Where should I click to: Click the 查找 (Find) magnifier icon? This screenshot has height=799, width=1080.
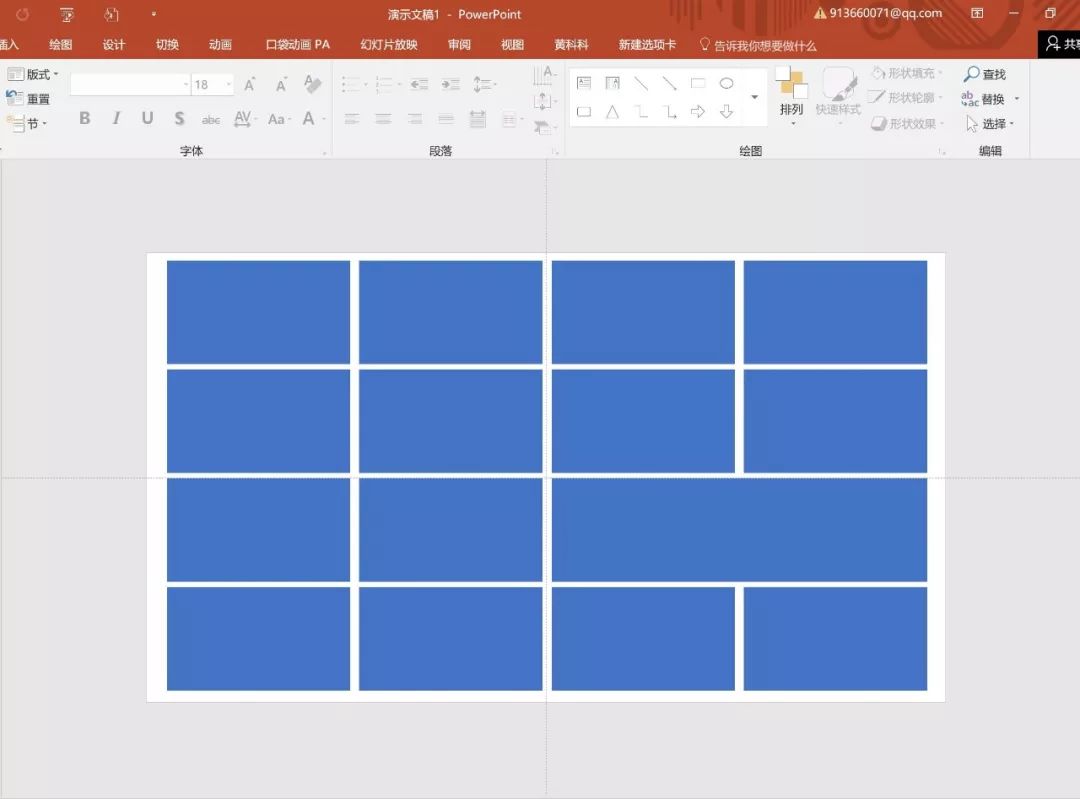[x=971, y=74]
